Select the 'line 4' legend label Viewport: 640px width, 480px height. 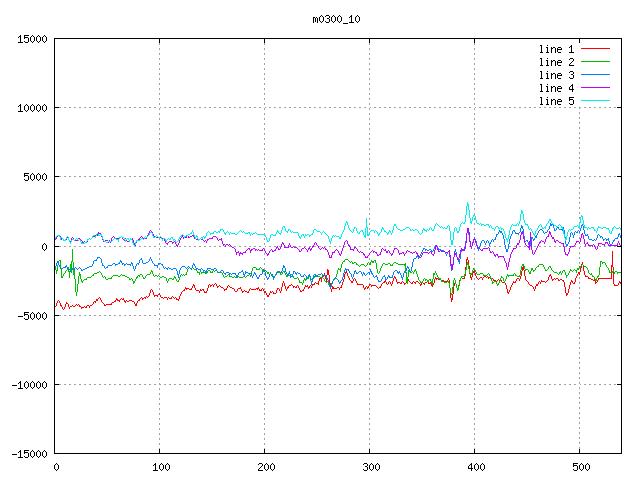(556, 88)
